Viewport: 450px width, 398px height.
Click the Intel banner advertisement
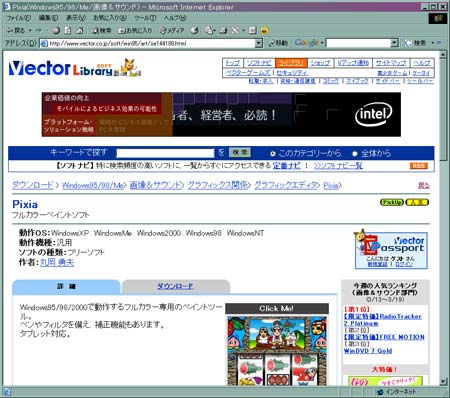point(221,114)
